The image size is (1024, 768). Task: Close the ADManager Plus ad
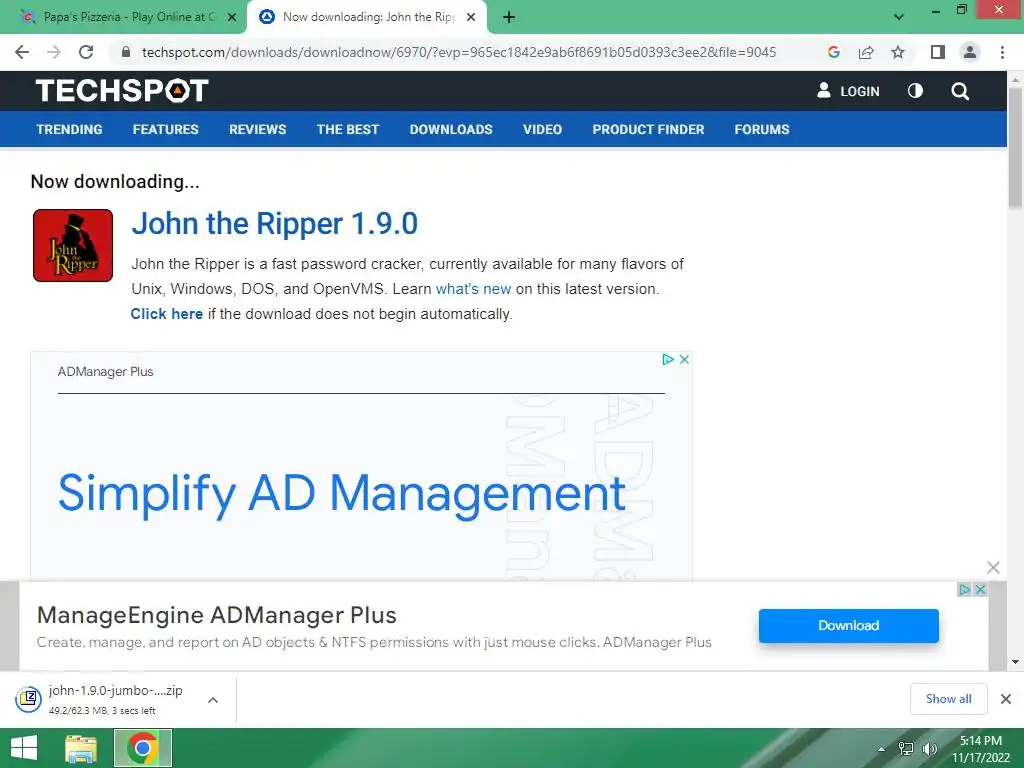coord(684,359)
